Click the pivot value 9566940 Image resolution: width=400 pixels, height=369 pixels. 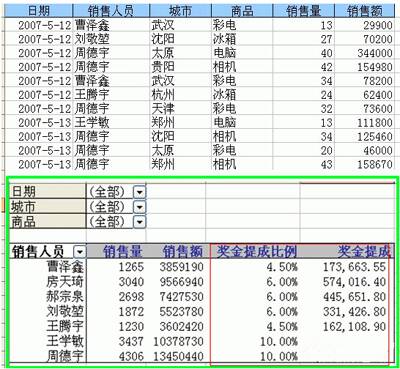click(182, 282)
